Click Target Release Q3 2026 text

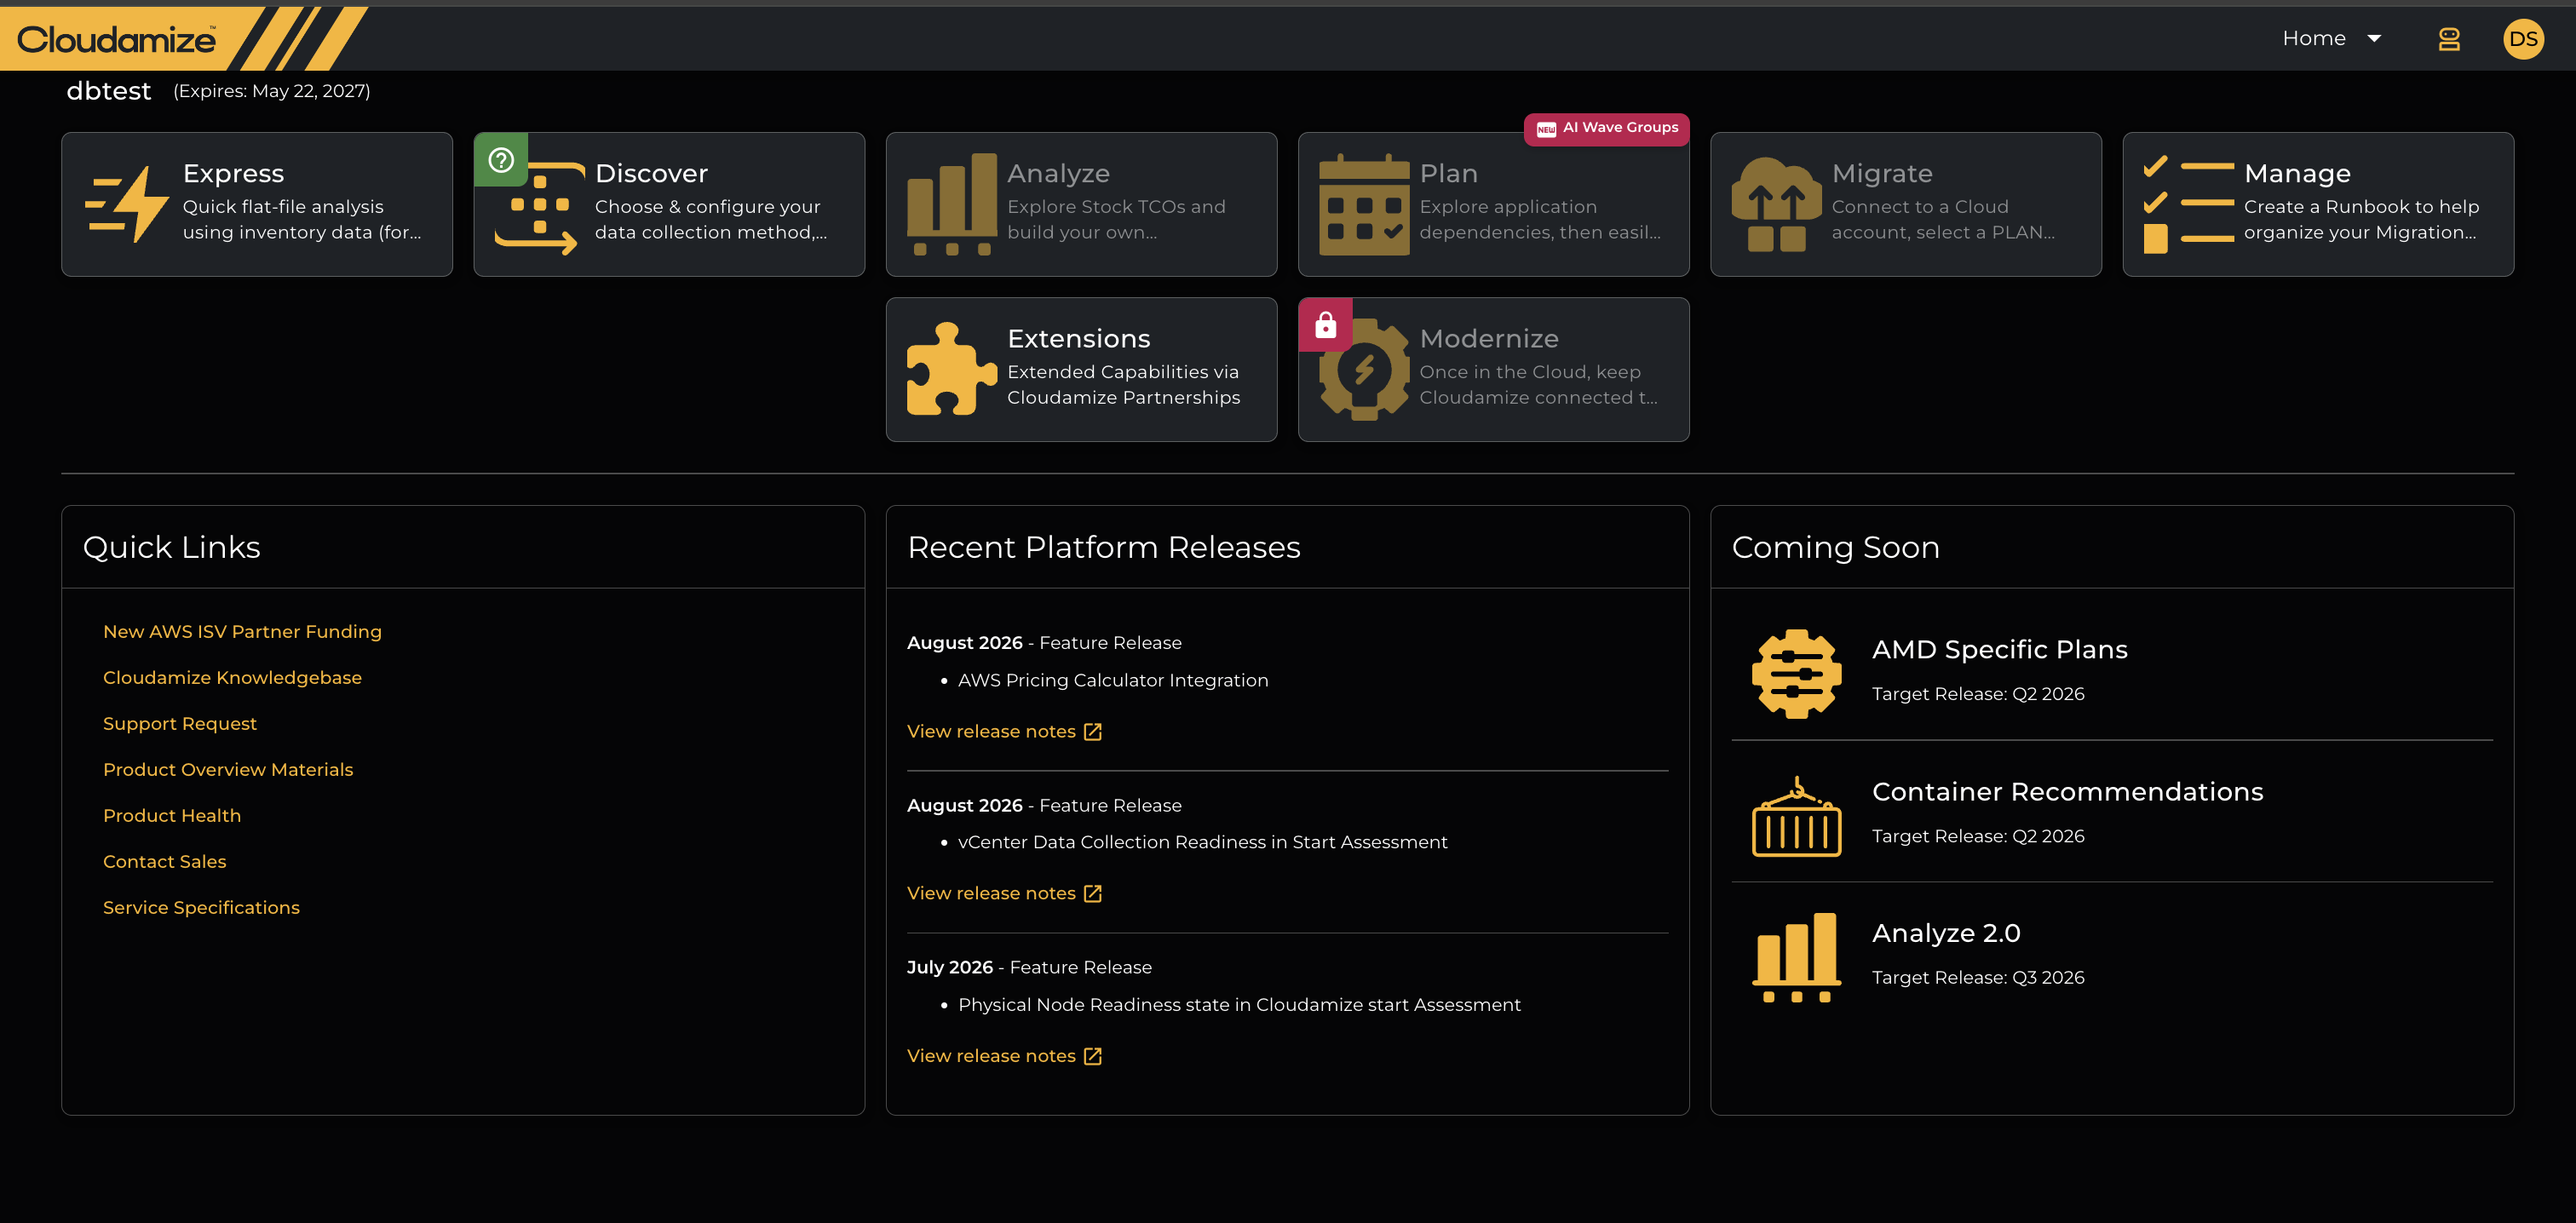tap(1978, 978)
